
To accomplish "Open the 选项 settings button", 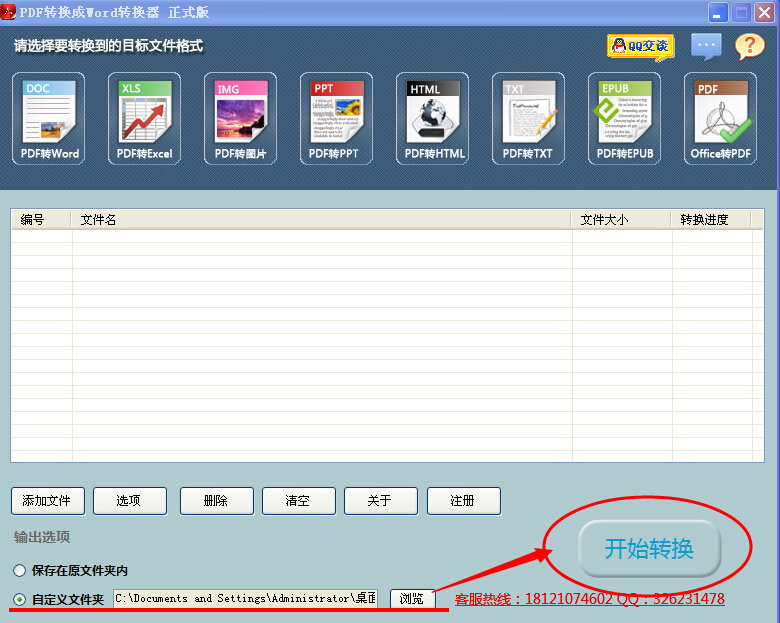I will (x=130, y=501).
